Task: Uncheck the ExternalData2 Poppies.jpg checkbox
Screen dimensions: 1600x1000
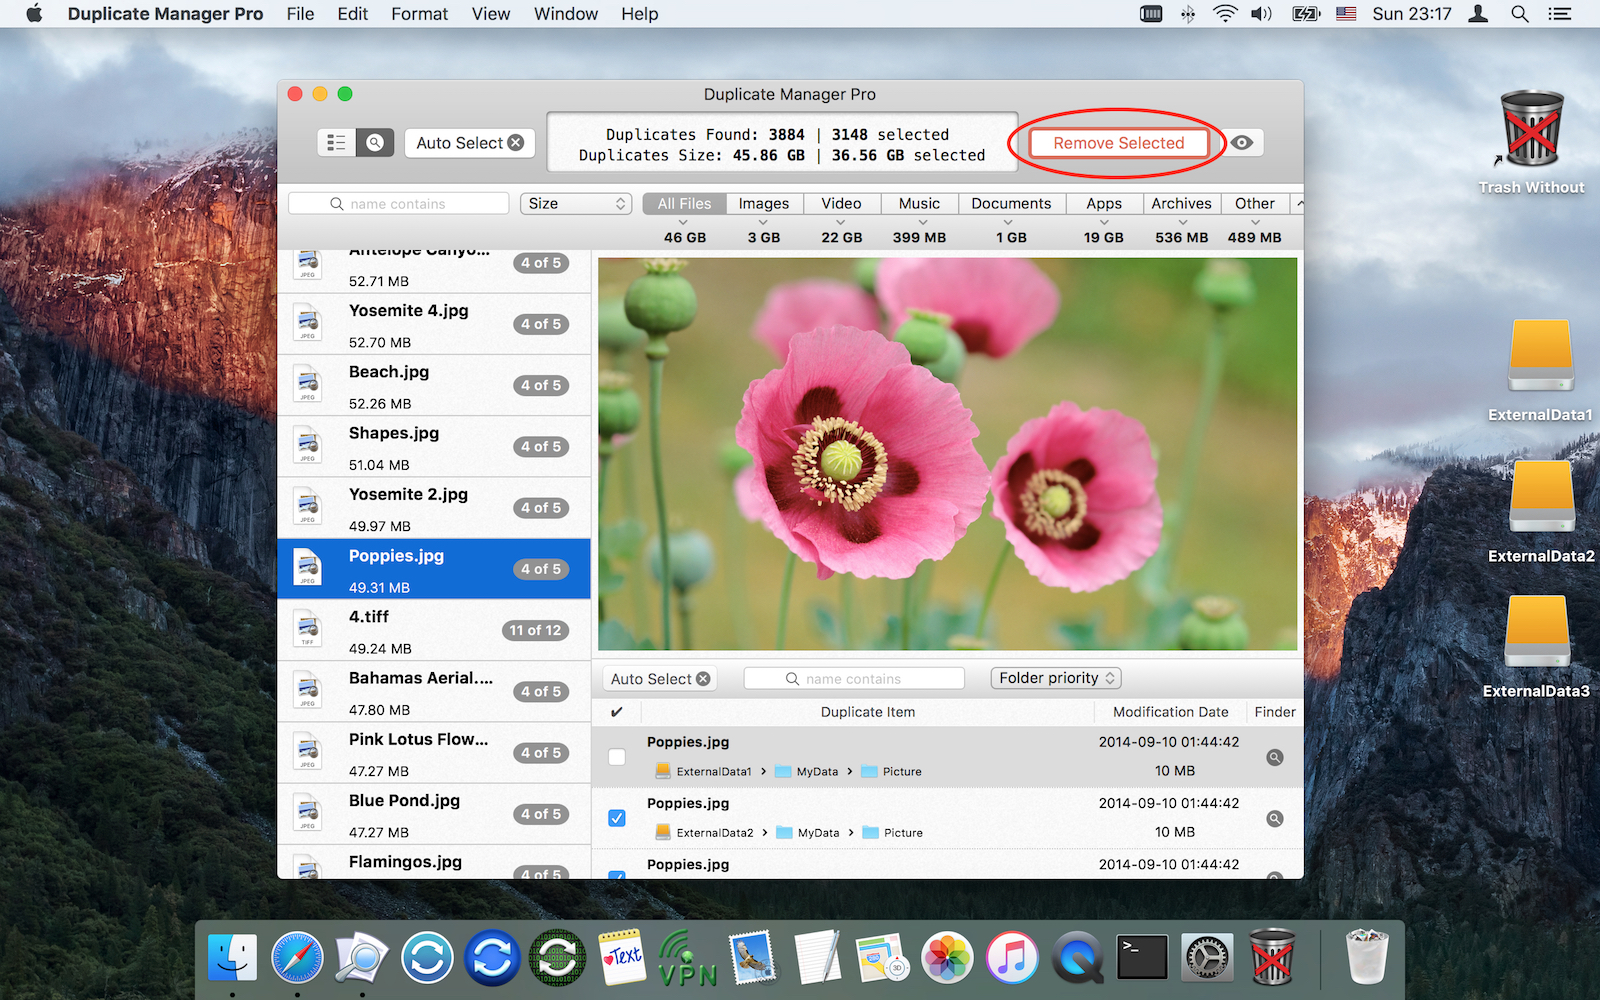Action: click(617, 818)
